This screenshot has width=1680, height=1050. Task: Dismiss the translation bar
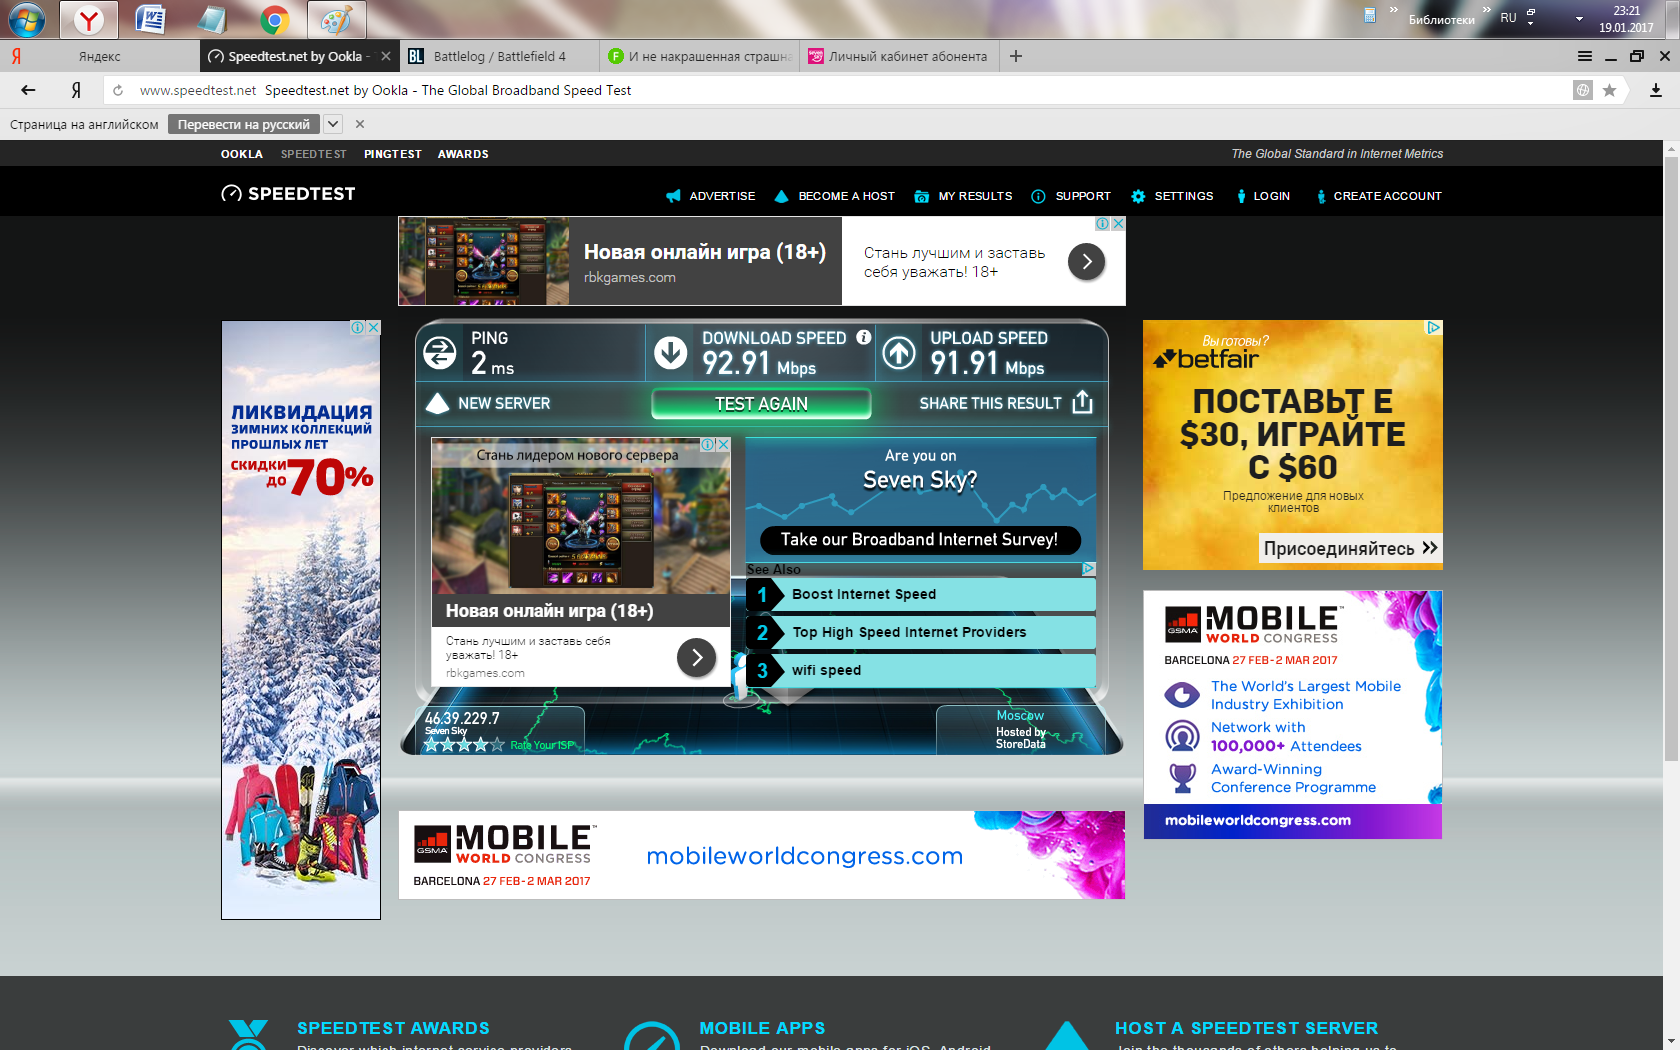360,124
